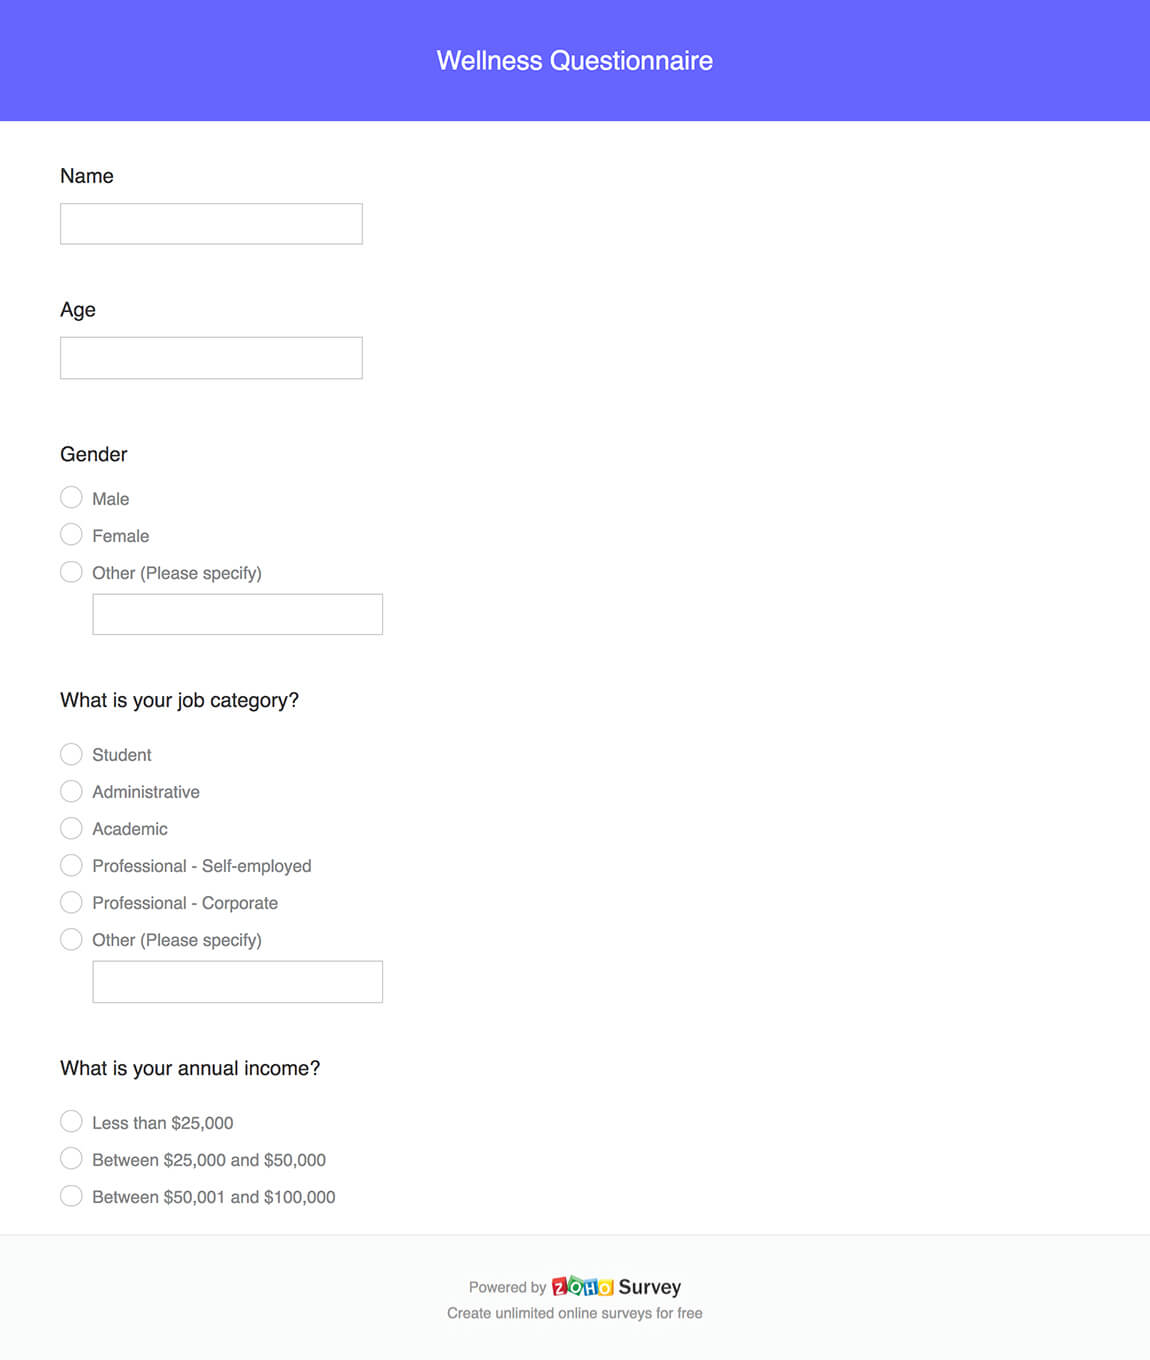Select Between $25,000 and $50,000 option
Viewport: 1150px width, 1360px height.
click(71, 1158)
